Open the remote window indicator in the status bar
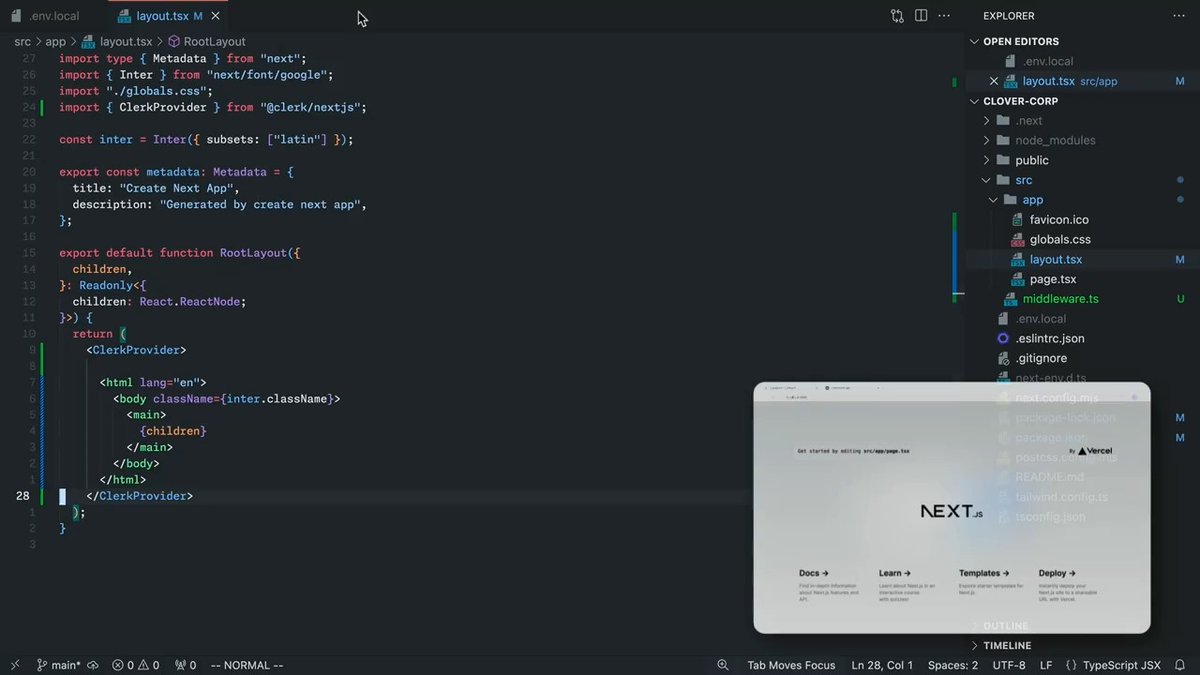The image size is (1200, 675). tap(15, 665)
